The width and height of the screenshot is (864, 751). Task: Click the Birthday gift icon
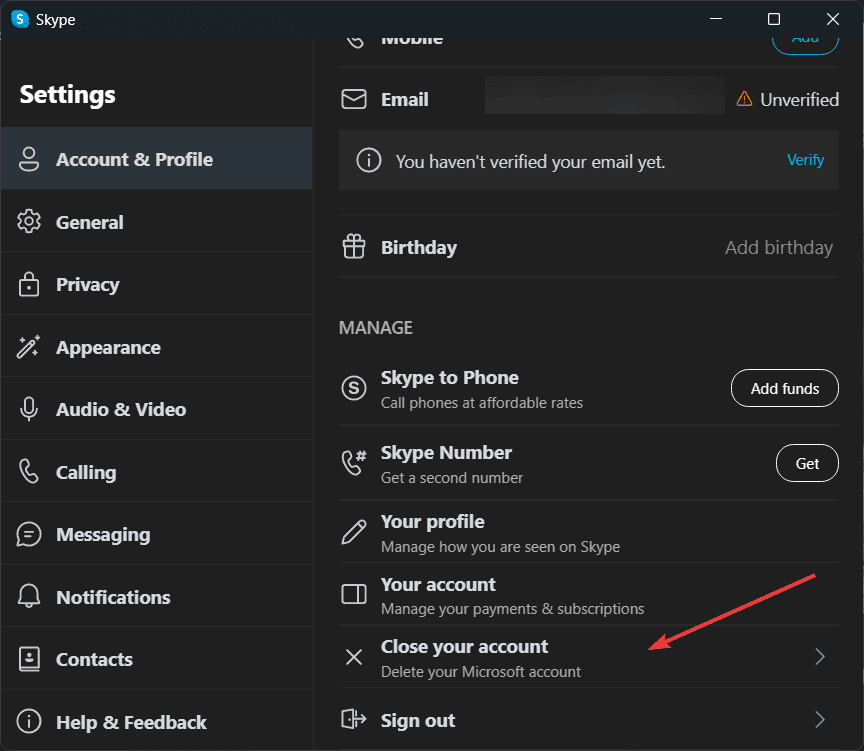(x=354, y=247)
